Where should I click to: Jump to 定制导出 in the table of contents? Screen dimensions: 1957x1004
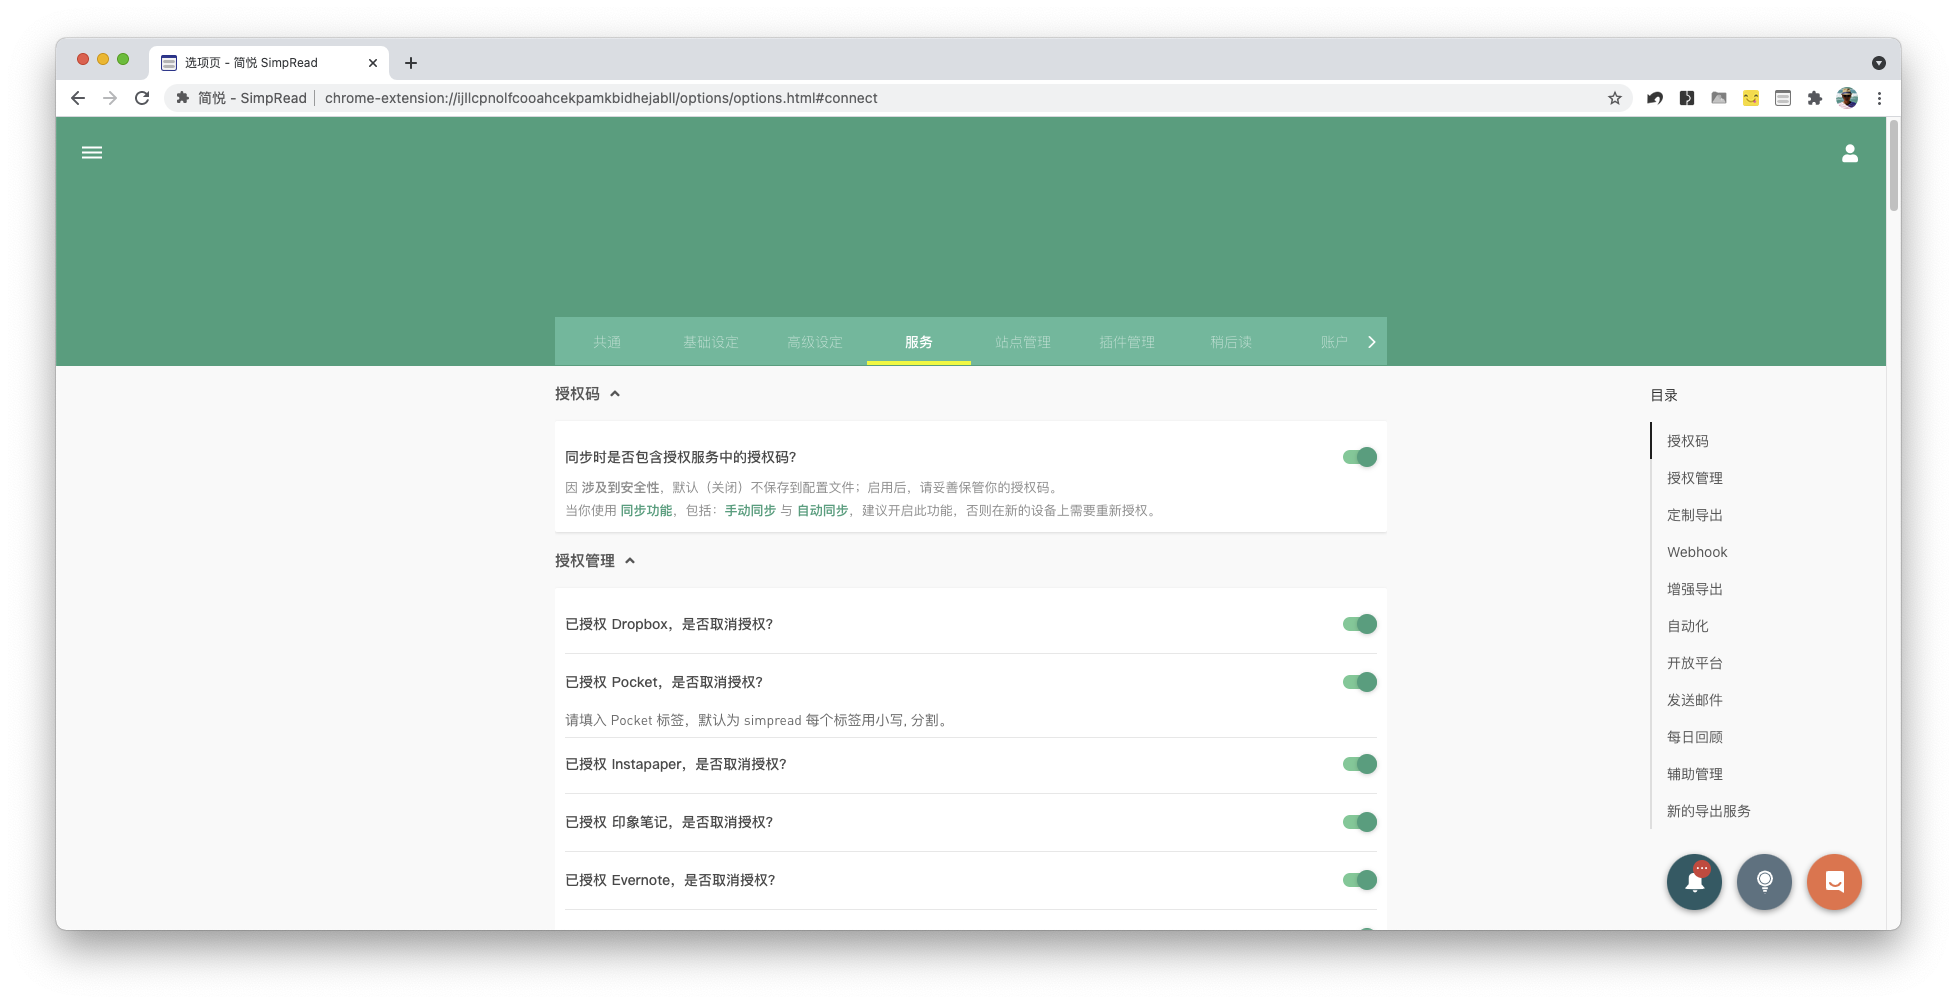[1695, 515]
